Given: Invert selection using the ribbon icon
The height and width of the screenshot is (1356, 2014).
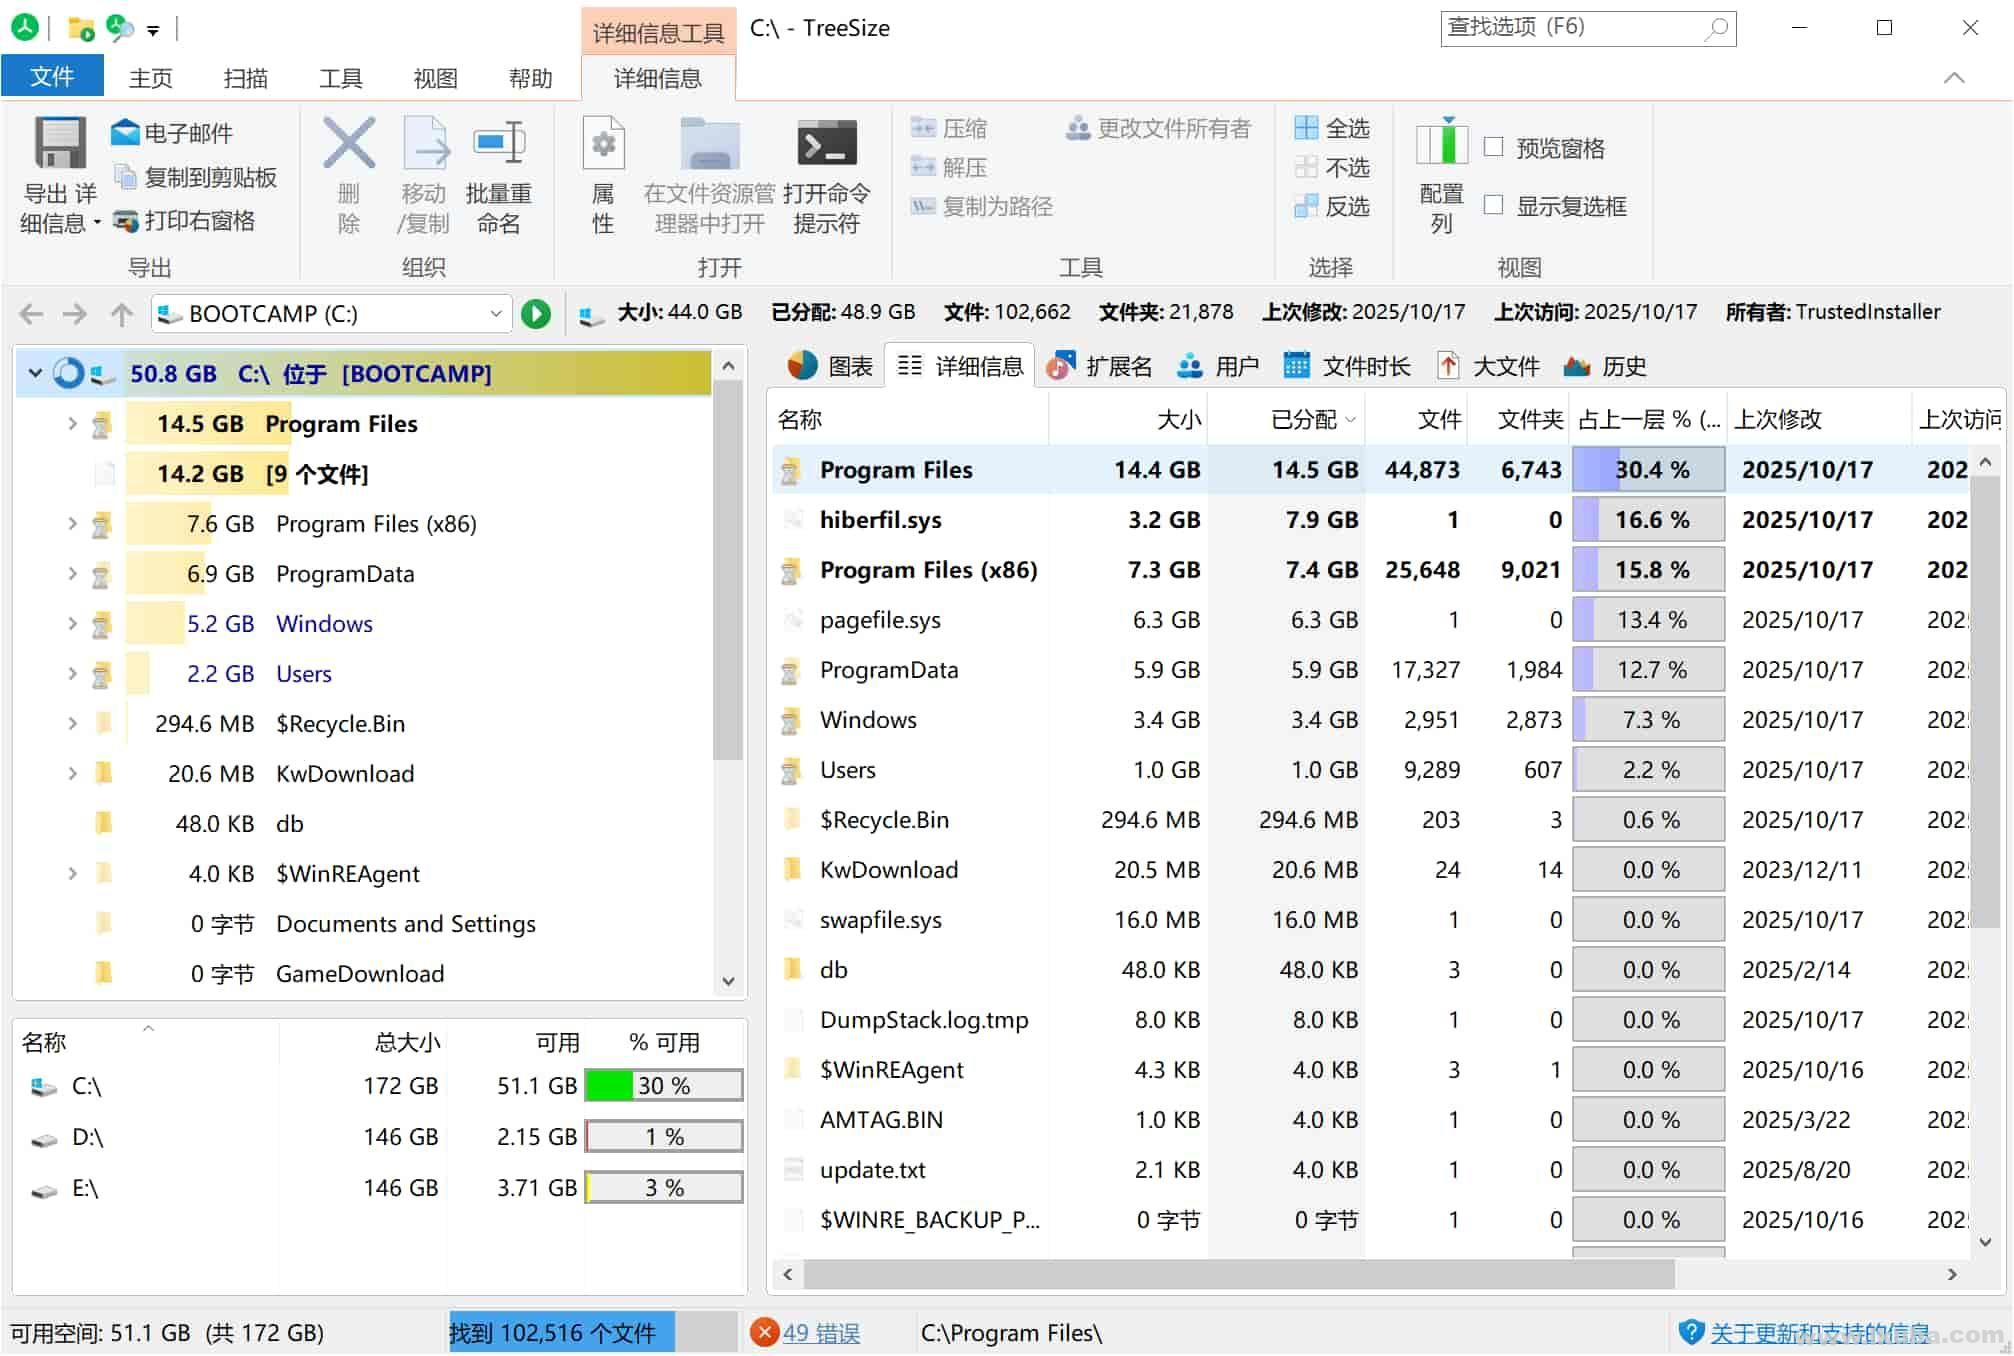Looking at the screenshot, I should (x=1330, y=207).
